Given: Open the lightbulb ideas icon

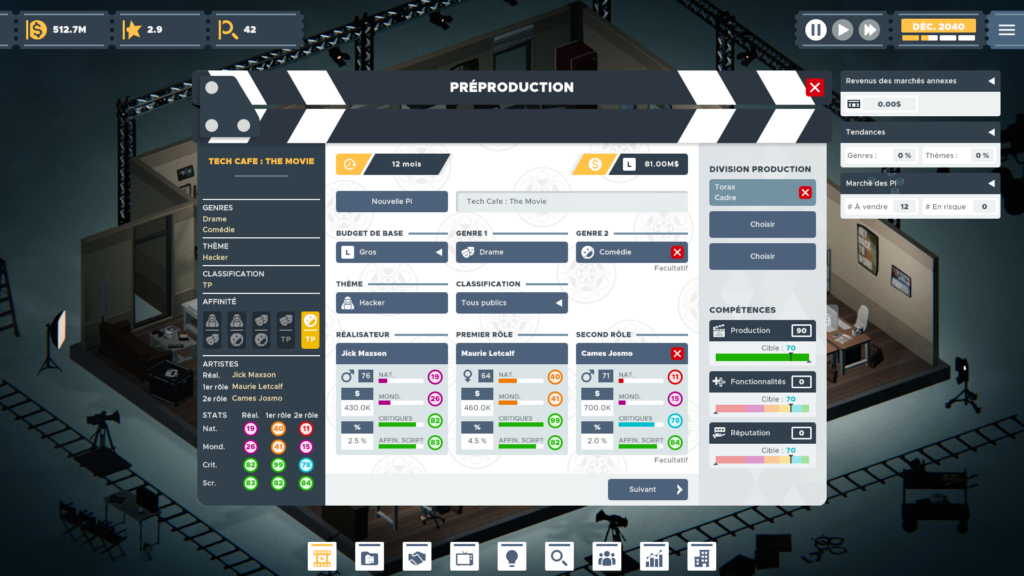Looking at the screenshot, I should [x=512, y=557].
